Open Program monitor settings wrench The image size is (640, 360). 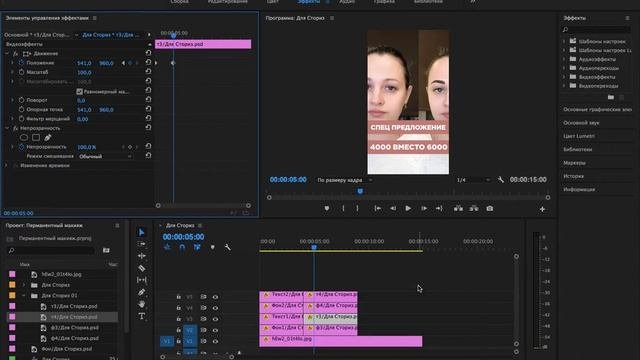[x=501, y=180]
